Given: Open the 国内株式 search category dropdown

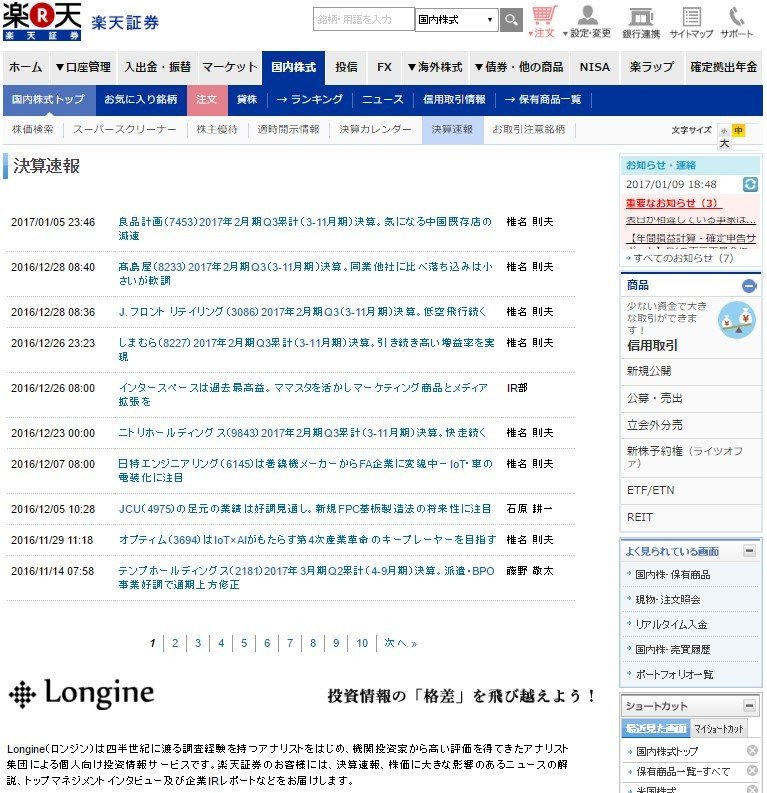Looking at the screenshot, I should point(456,20).
